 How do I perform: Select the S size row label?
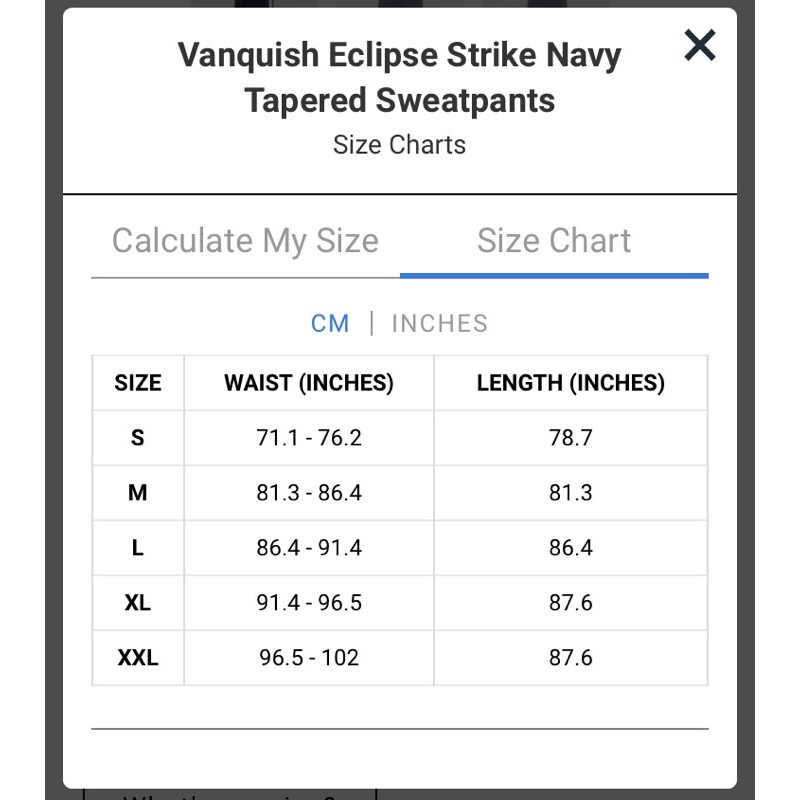[138, 438]
